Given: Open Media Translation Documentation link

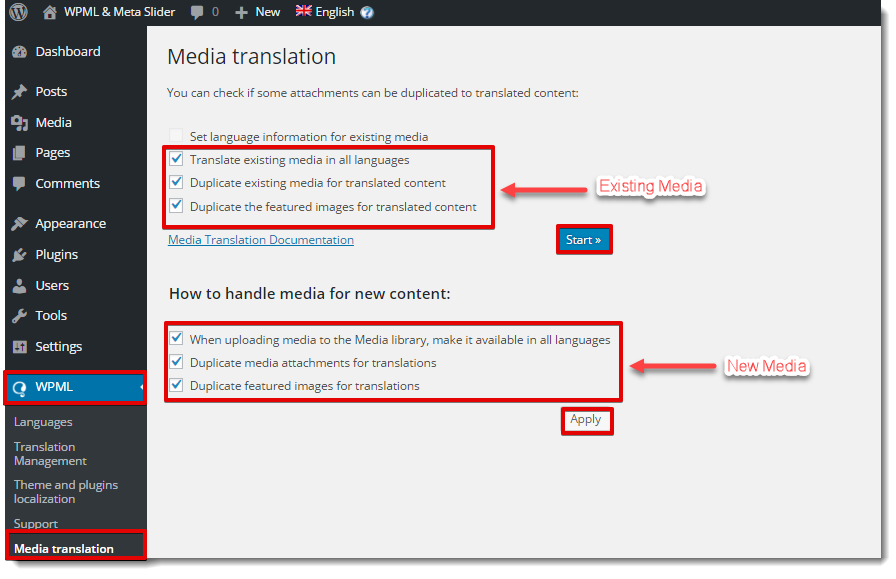Looking at the screenshot, I should (x=261, y=240).
